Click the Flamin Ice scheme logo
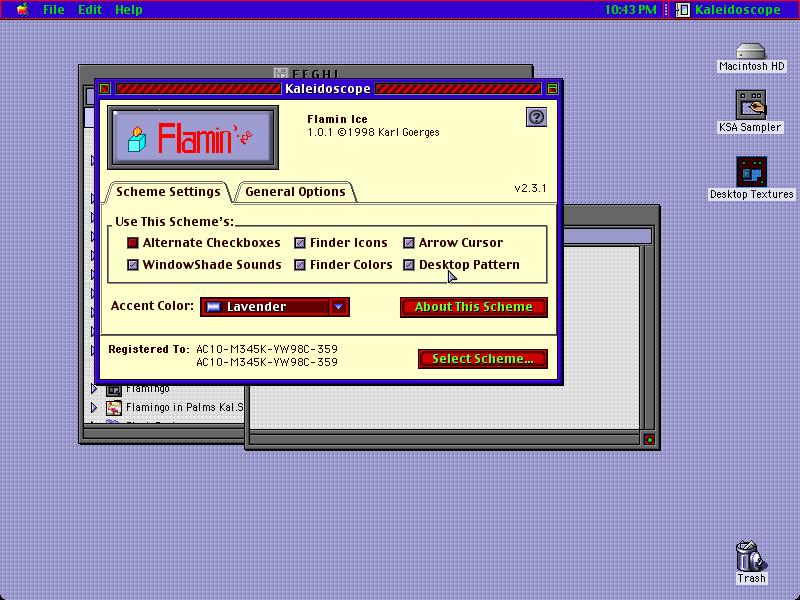The image size is (800, 600). 193,138
